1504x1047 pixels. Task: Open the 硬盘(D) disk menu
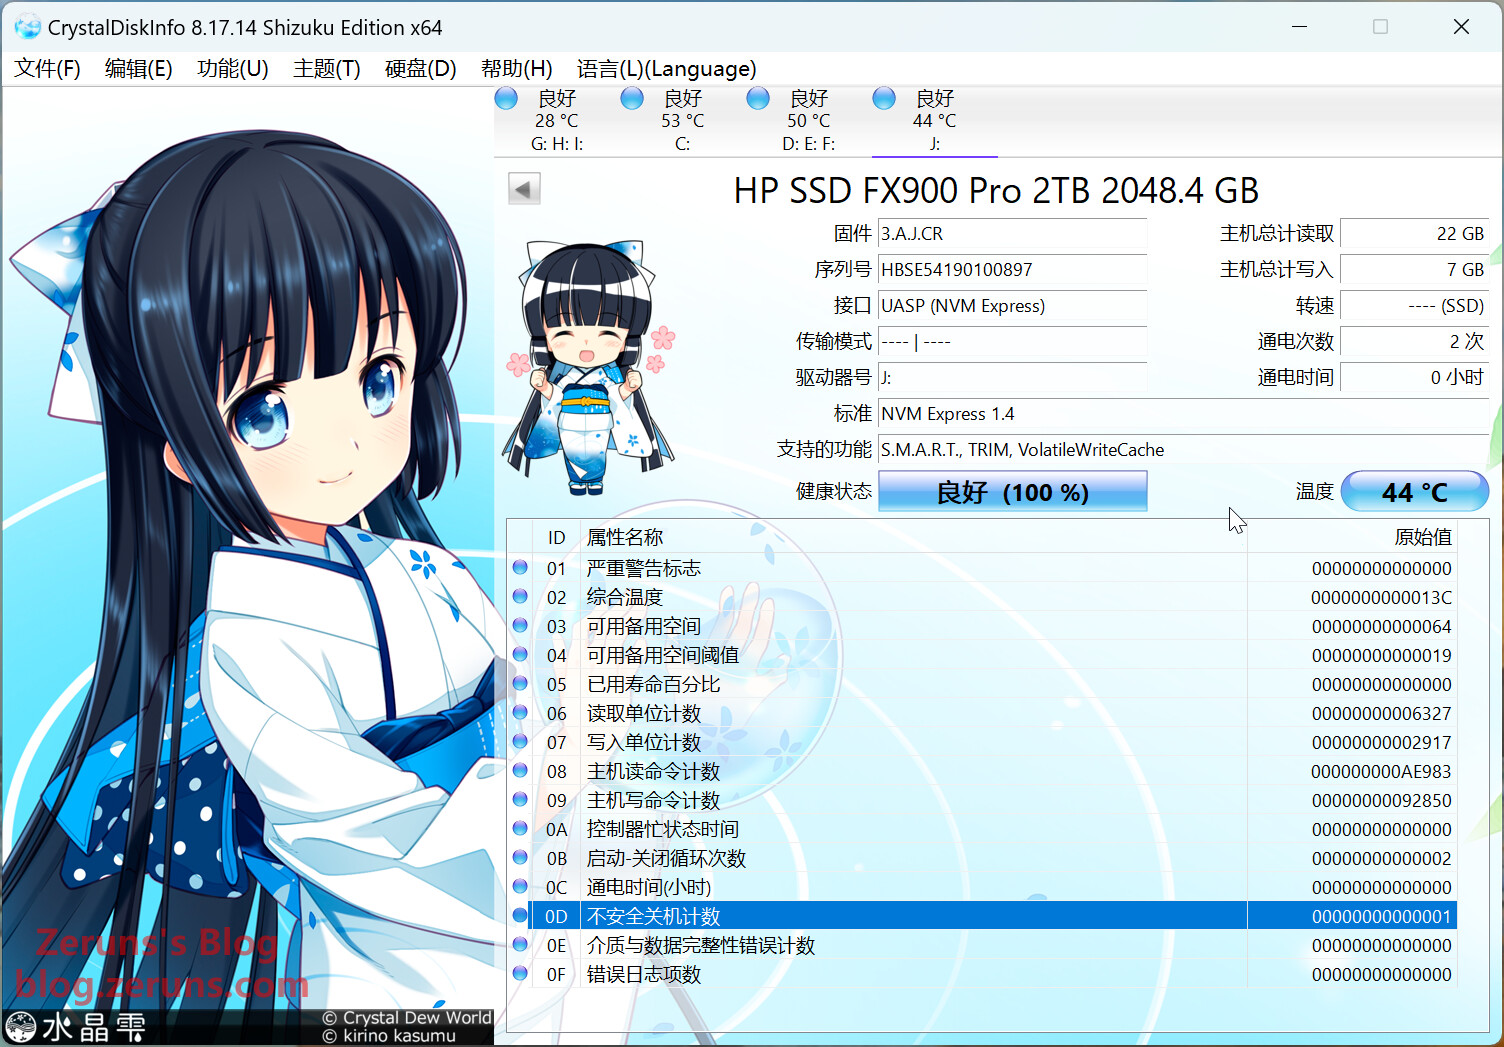click(420, 69)
